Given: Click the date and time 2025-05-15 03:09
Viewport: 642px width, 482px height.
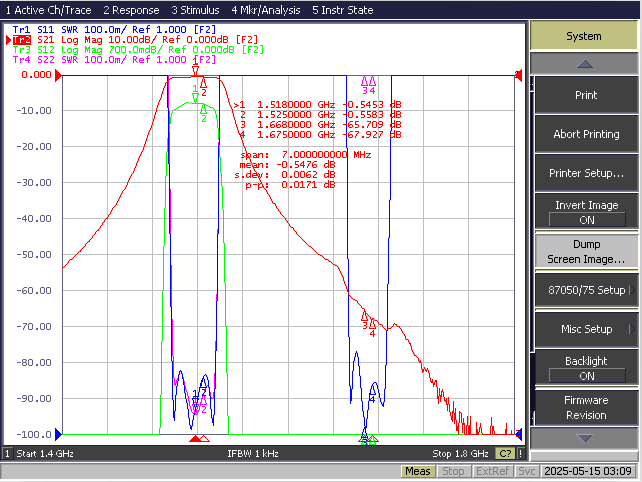Looking at the screenshot, I should (588, 471).
